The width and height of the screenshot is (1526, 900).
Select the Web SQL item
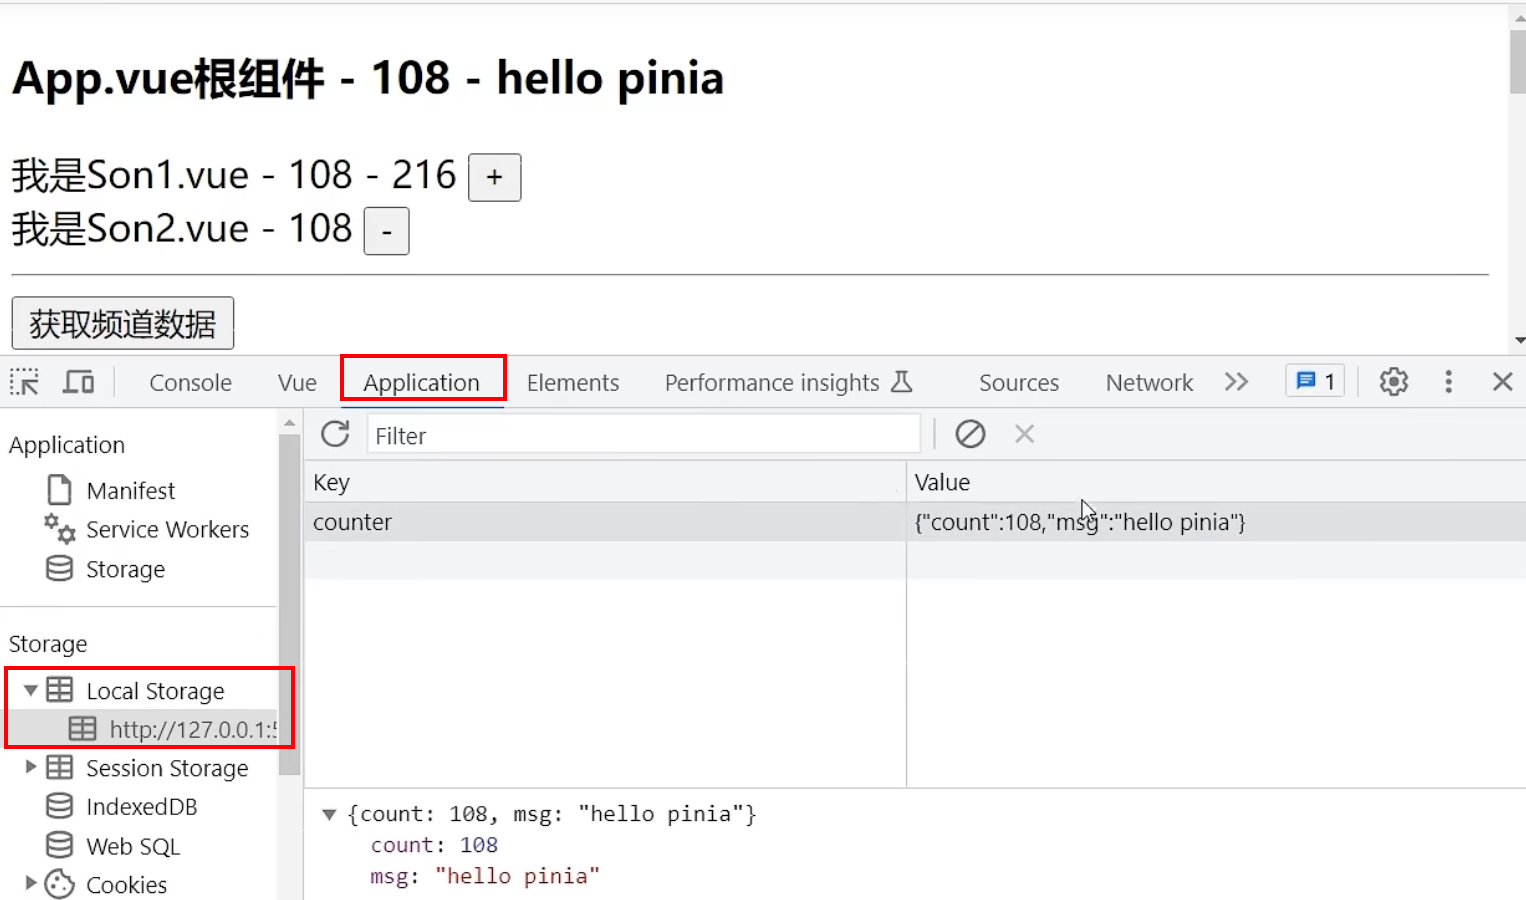pyautogui.click(x=133, y=846)
